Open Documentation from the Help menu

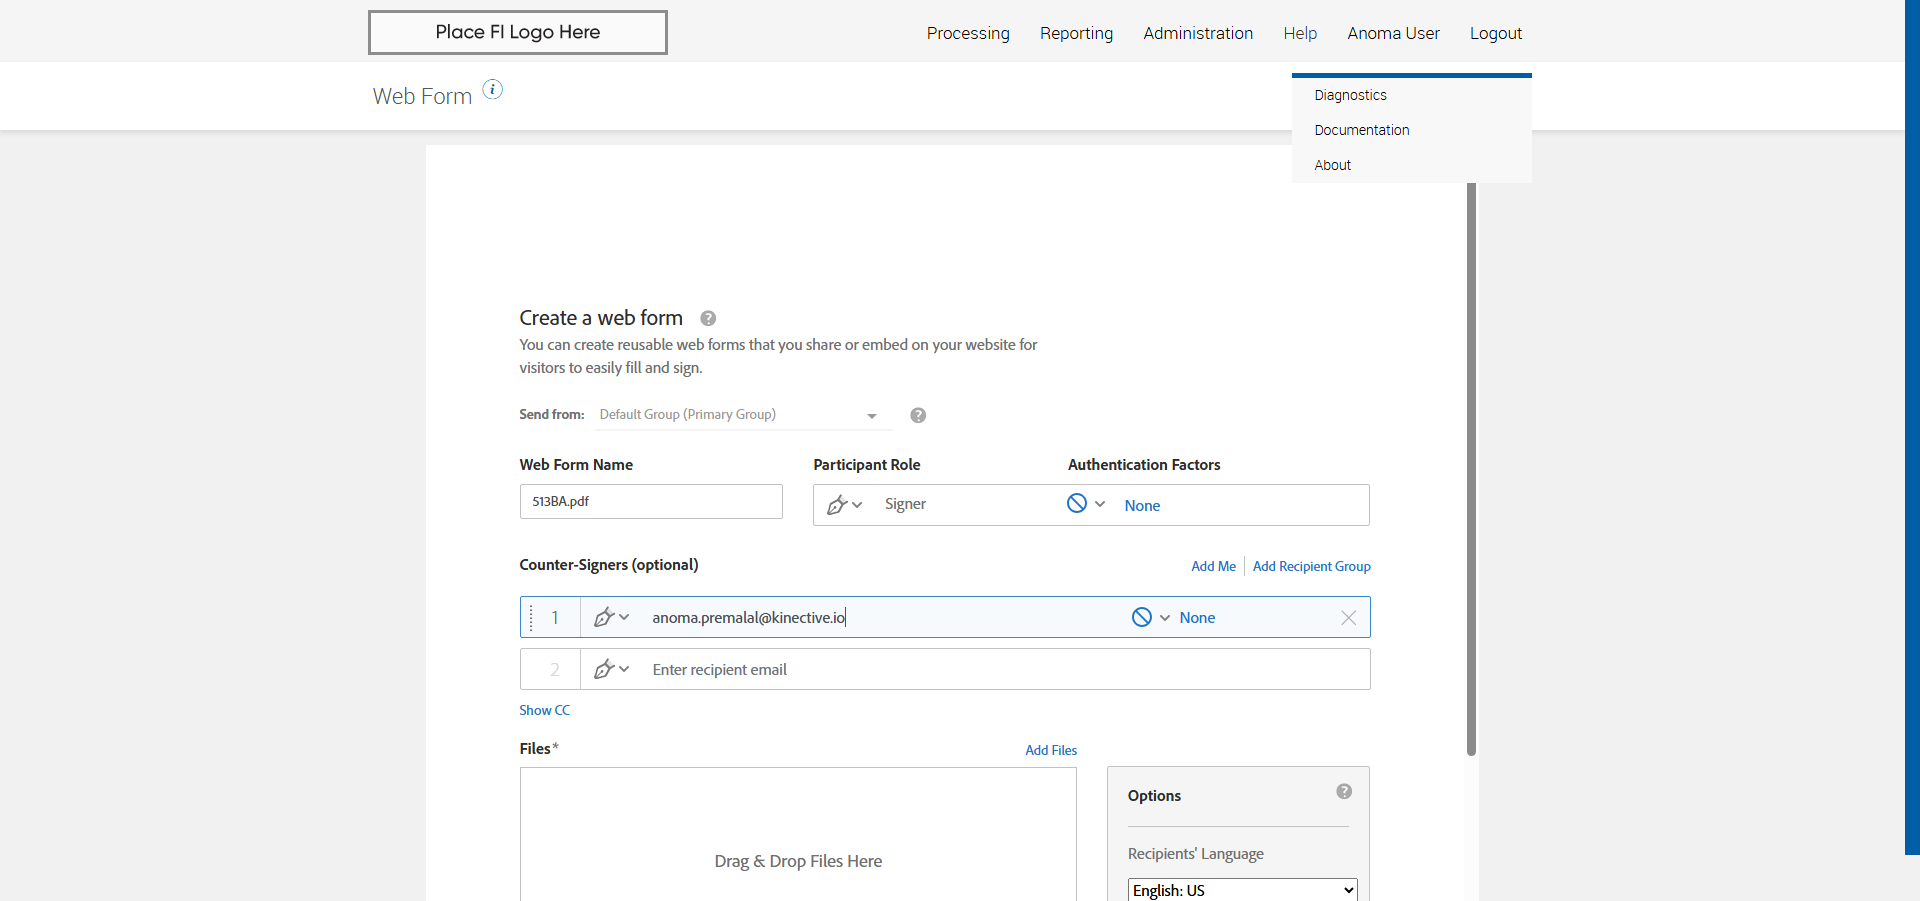coord(1361,130)
